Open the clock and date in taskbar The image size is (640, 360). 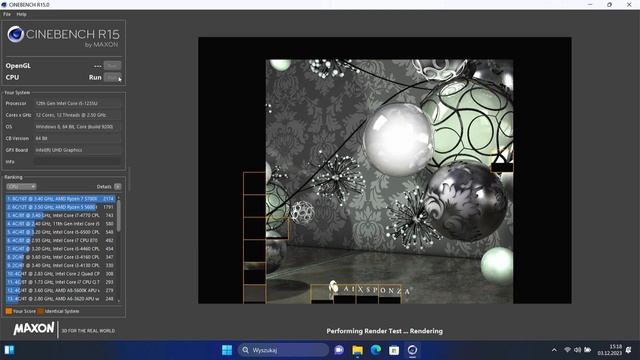(x=610, y=350)
